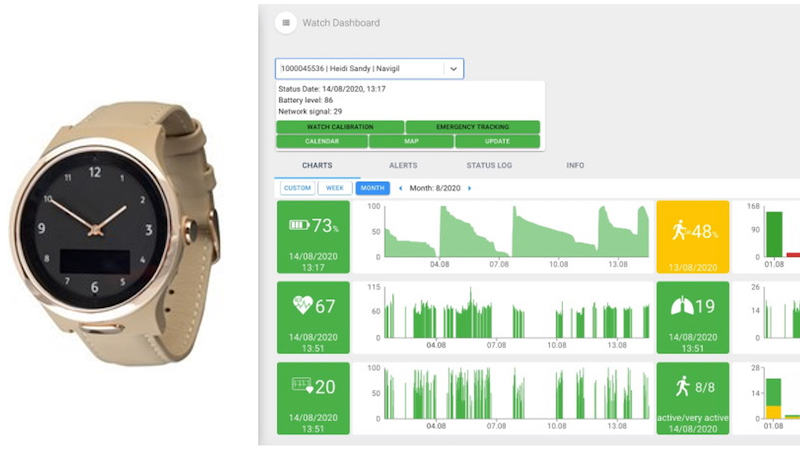Click the walking figure icon on yellow tile
Viewport: 800px width, 450px height.
[680, 230]
